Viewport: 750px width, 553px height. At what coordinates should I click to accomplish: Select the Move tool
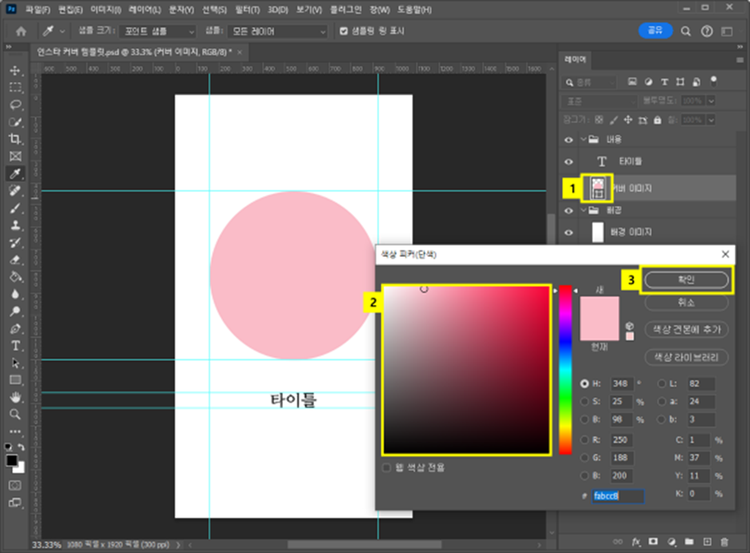pyautogui.click(x=15, y=70)
